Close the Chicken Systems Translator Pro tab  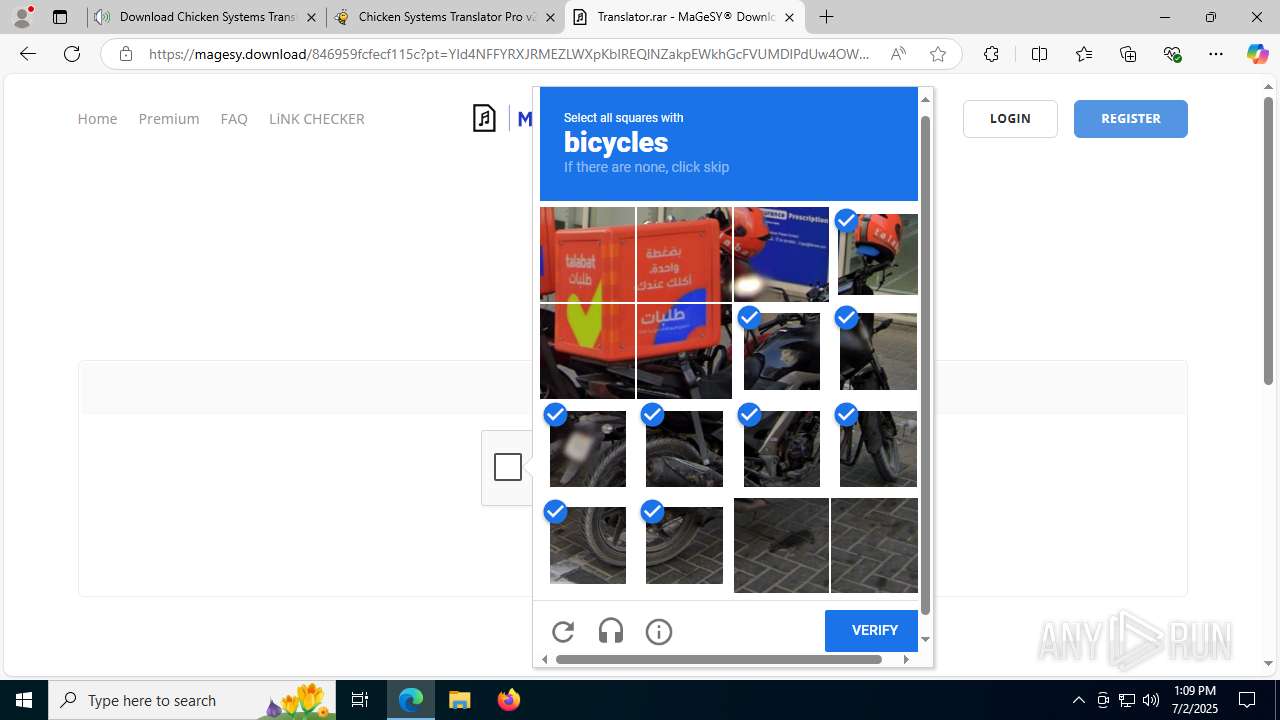[549, 17]
